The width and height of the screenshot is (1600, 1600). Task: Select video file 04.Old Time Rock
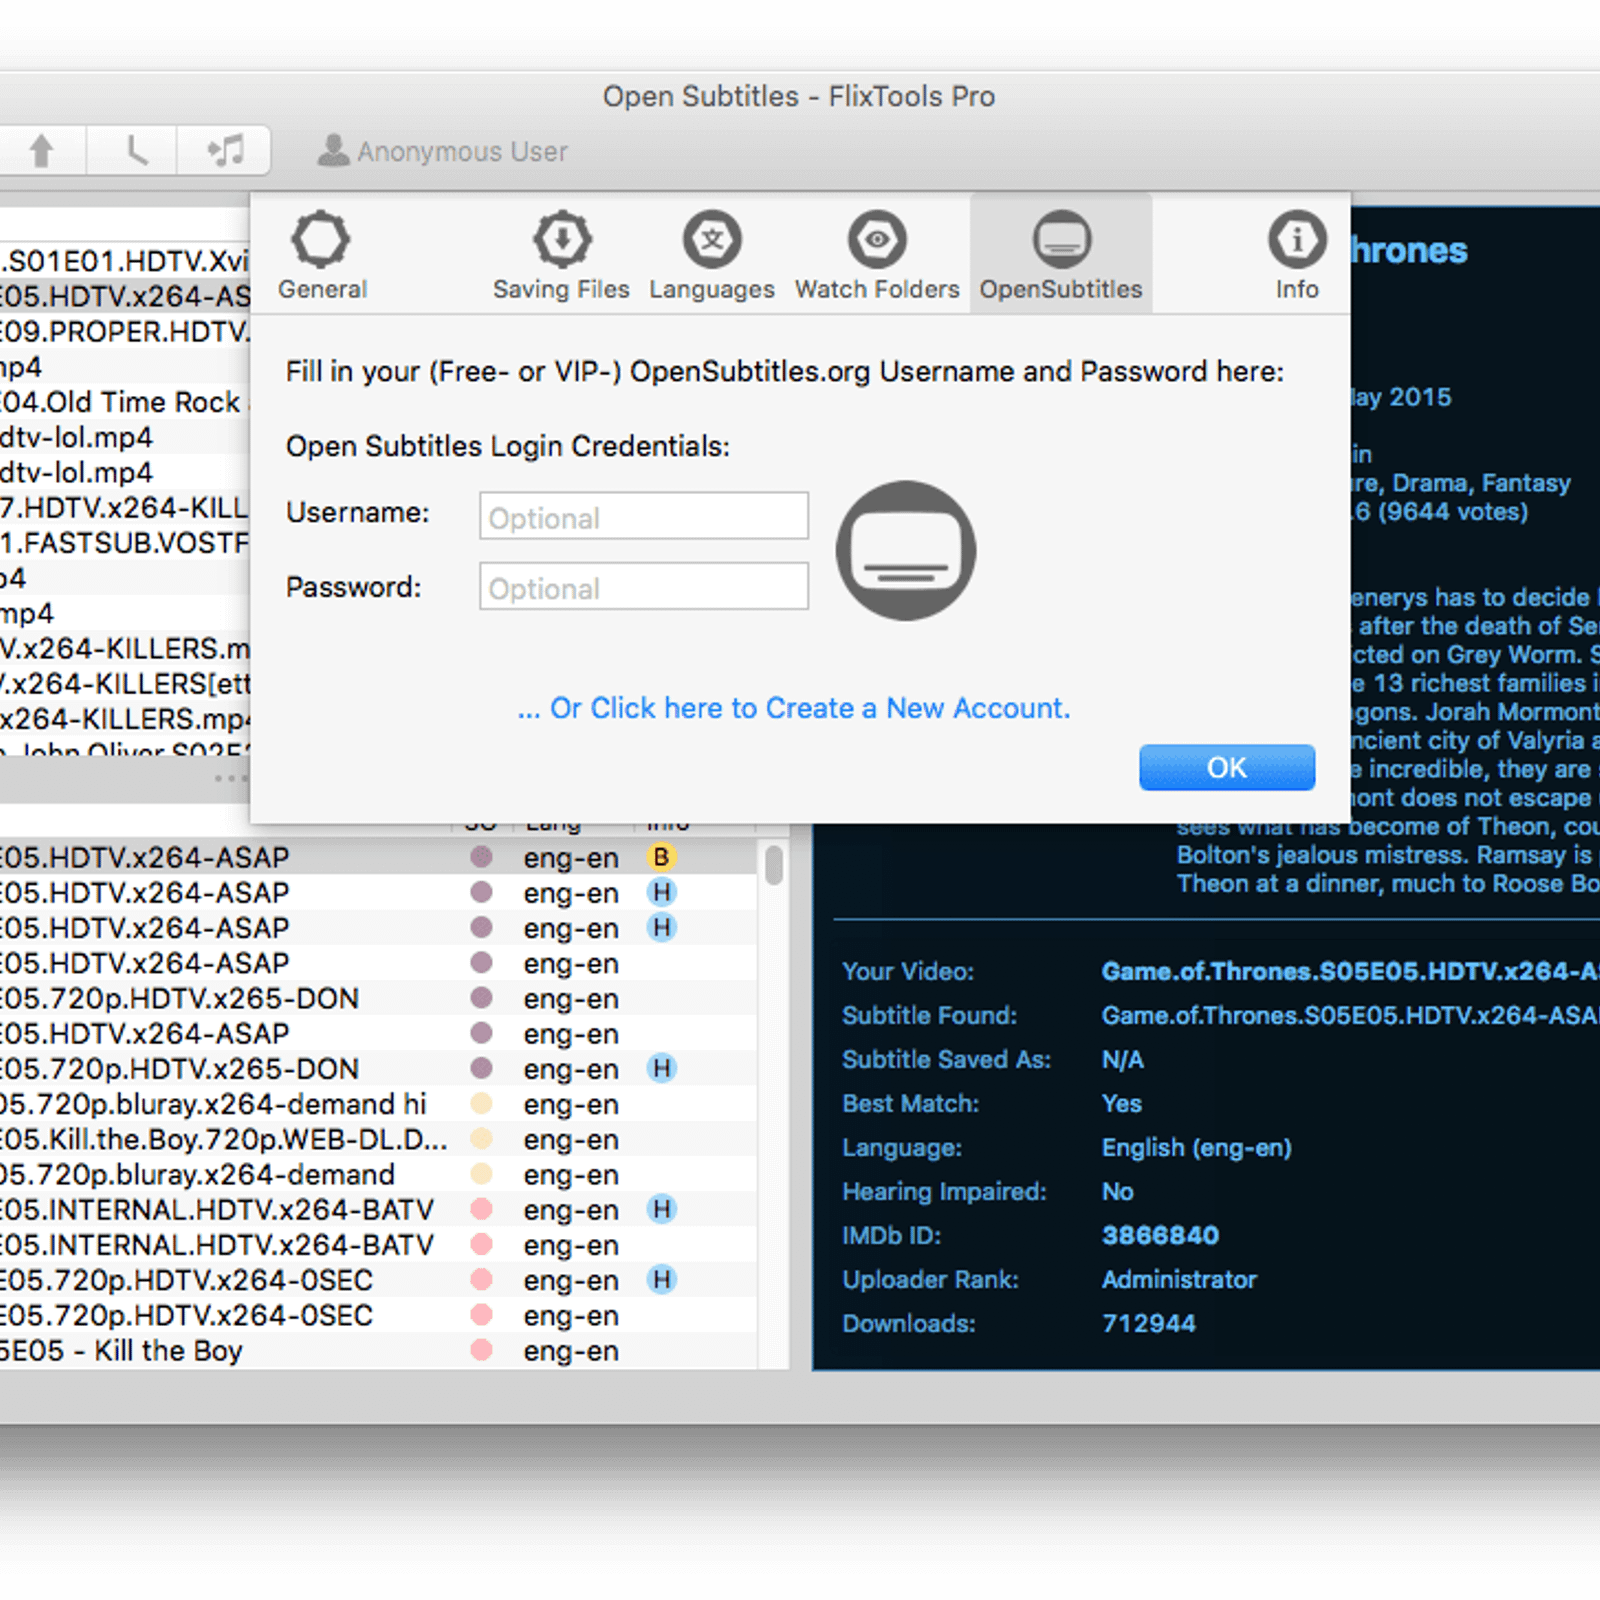click(x=125, y=402)
